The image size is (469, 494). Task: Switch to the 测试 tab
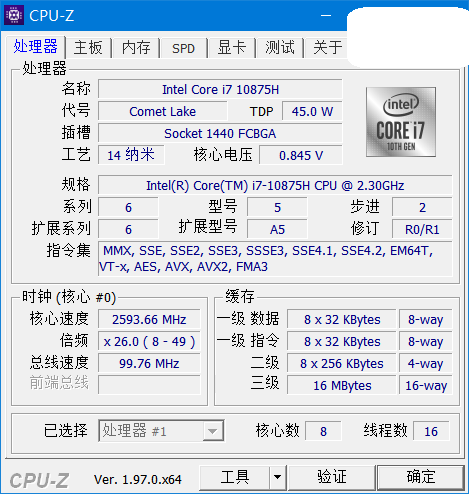[x=280, y=47]
